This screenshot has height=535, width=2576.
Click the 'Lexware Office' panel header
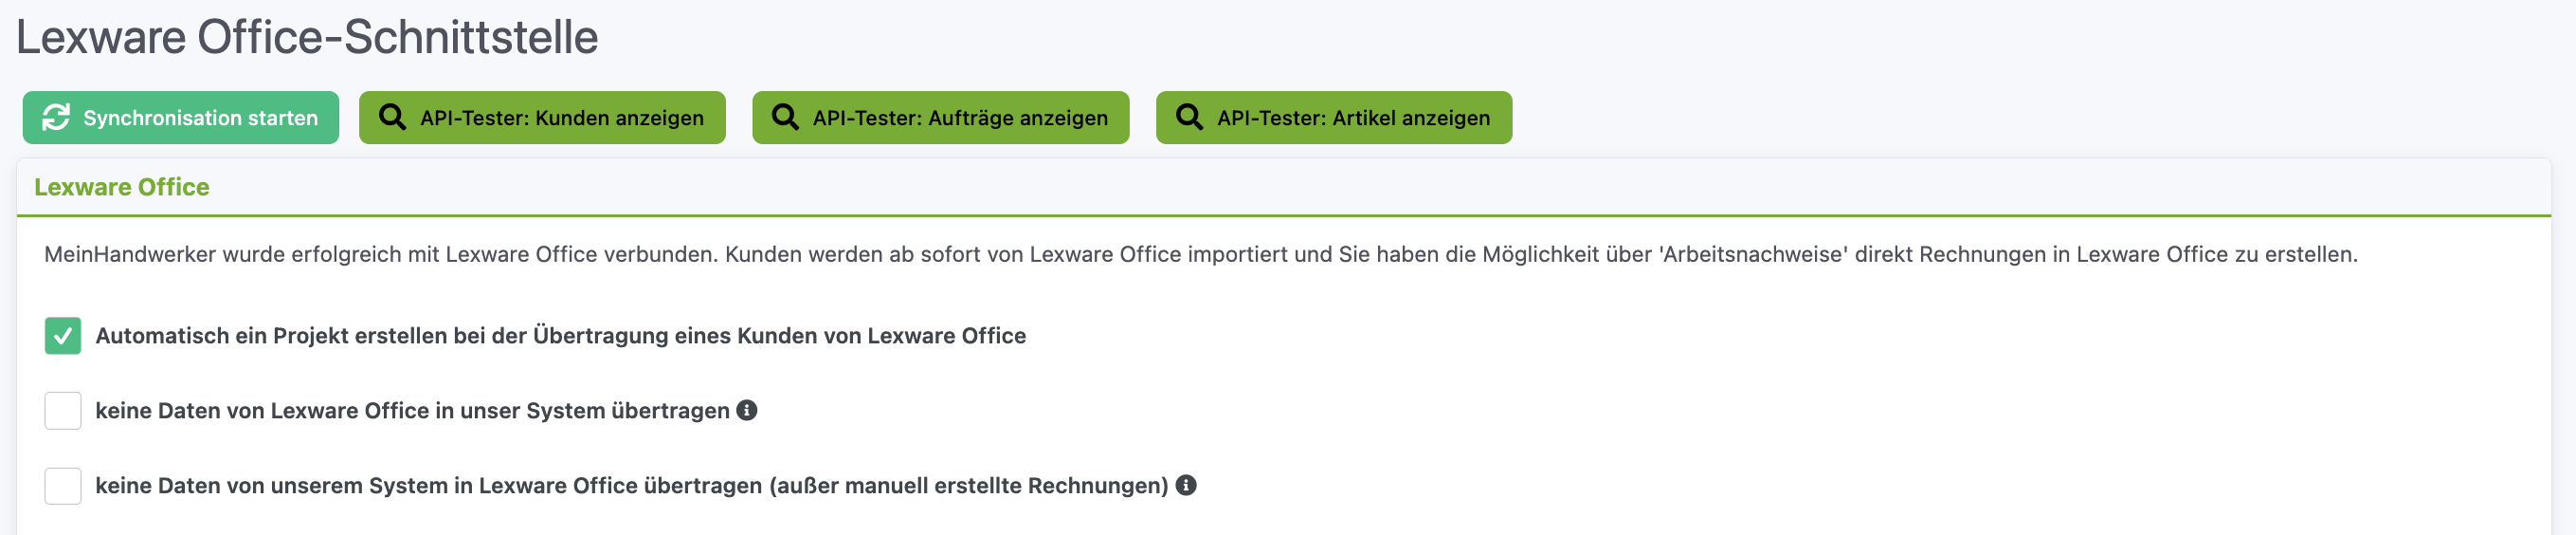122,187
